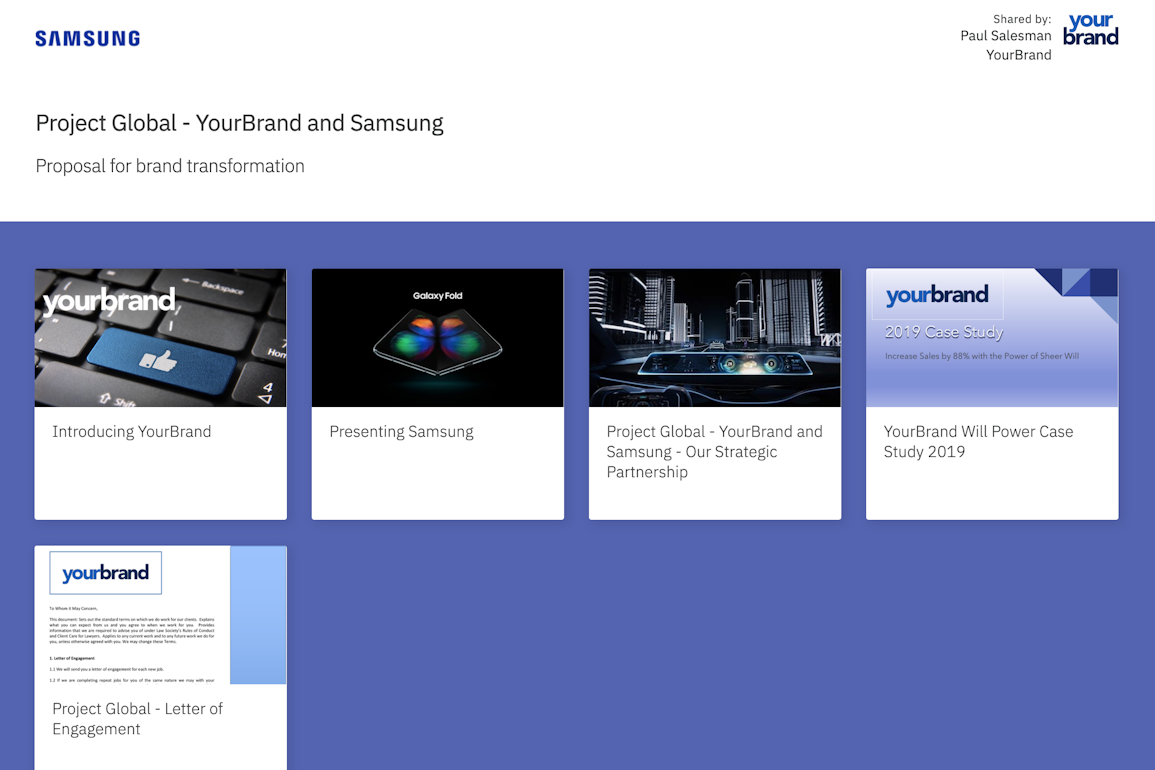Click 'YourBrand' company name under Paul Salesman

(1019, 55)
